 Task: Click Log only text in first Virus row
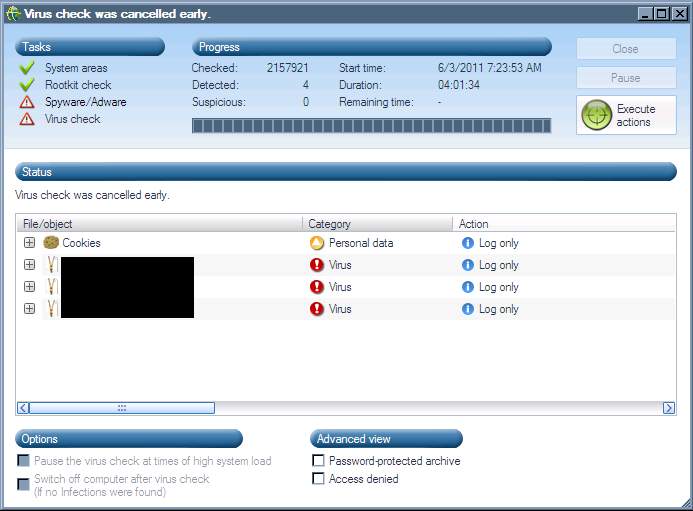499,265
